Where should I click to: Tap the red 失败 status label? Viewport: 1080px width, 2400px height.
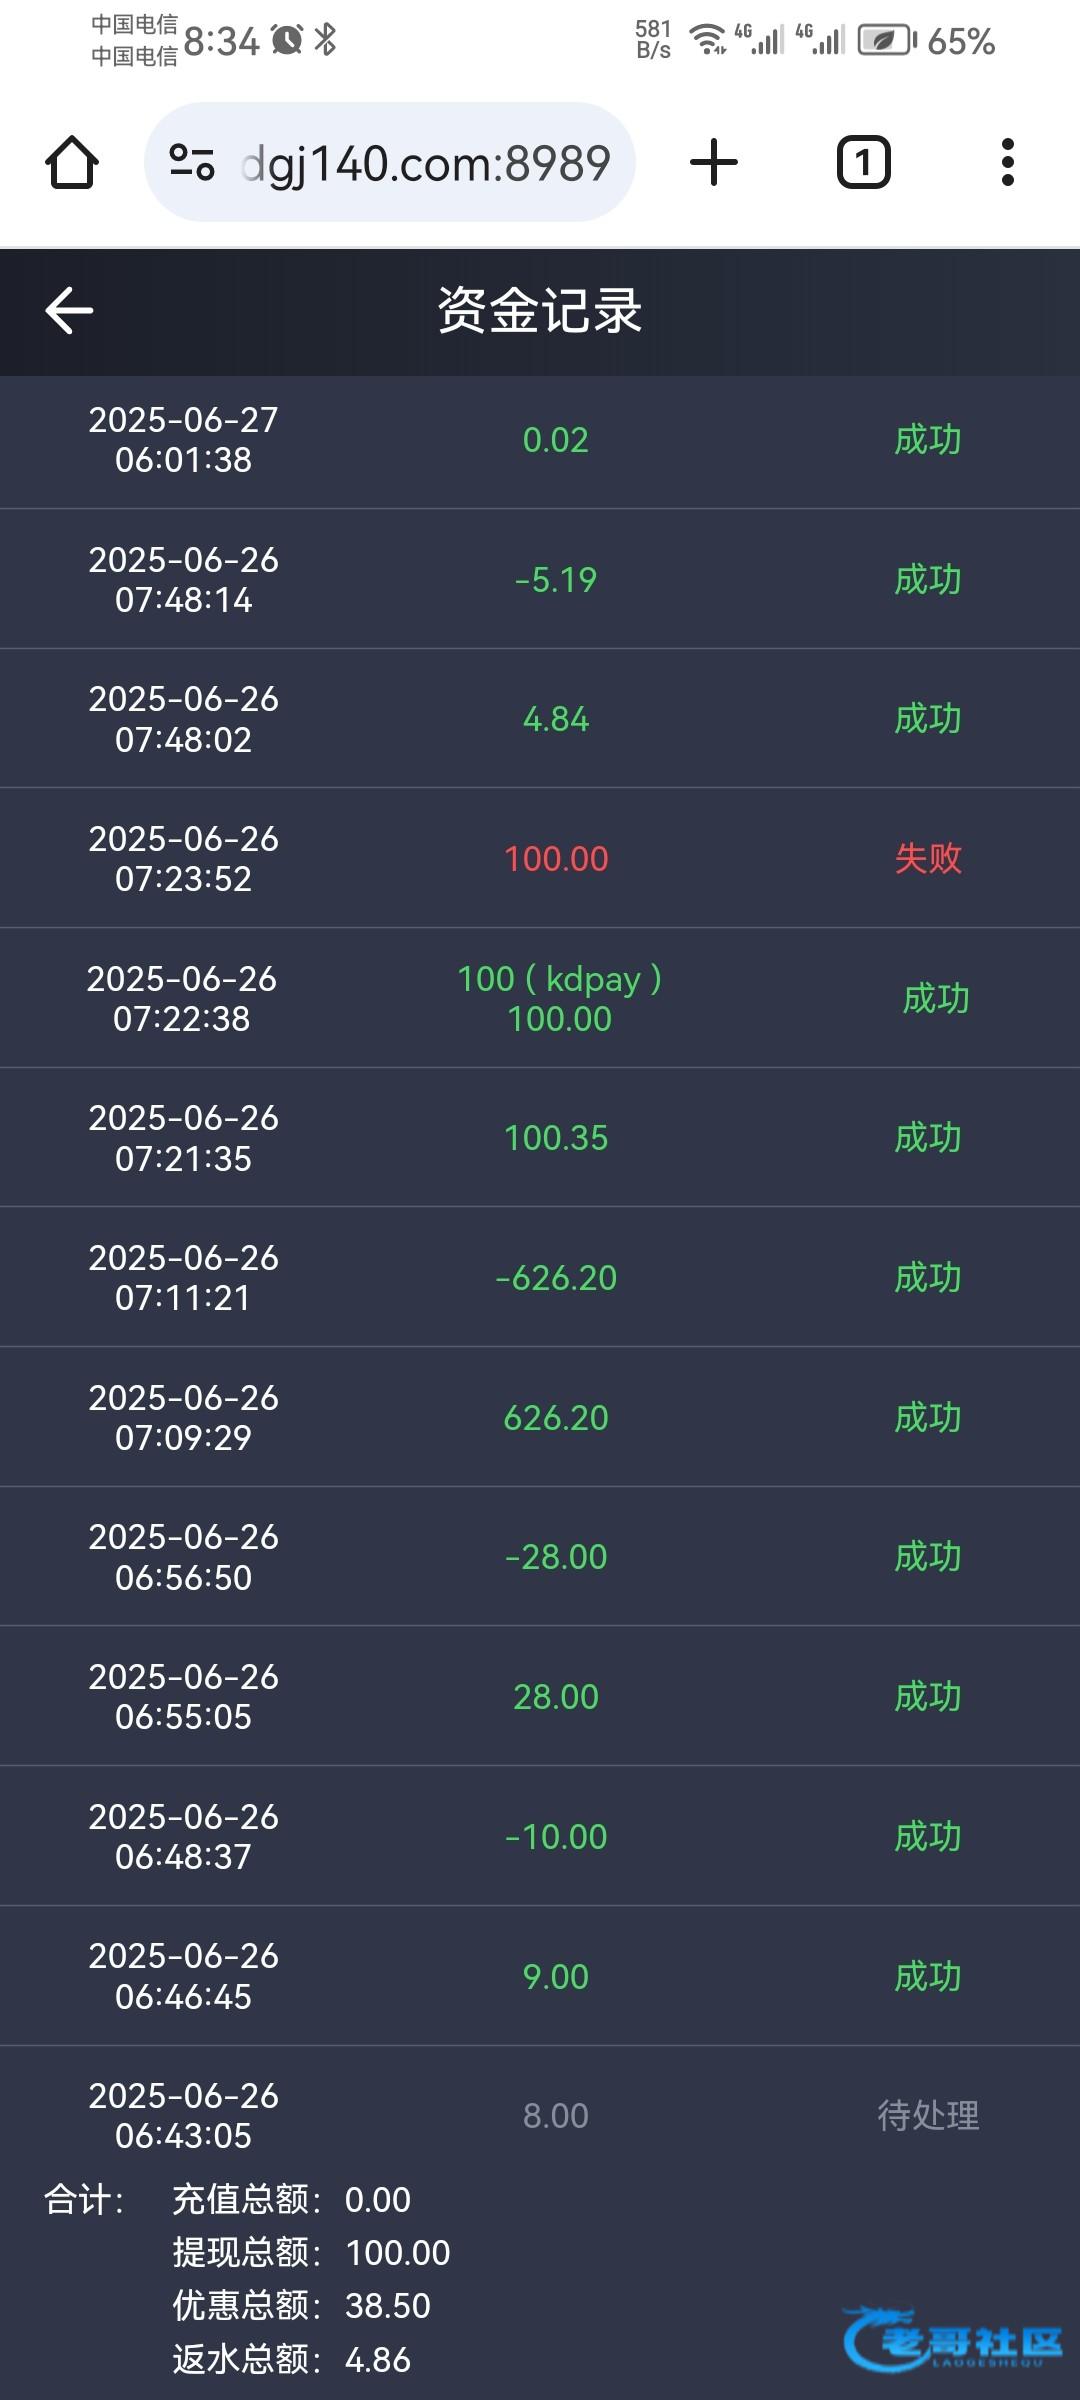[x=928, y=859]
